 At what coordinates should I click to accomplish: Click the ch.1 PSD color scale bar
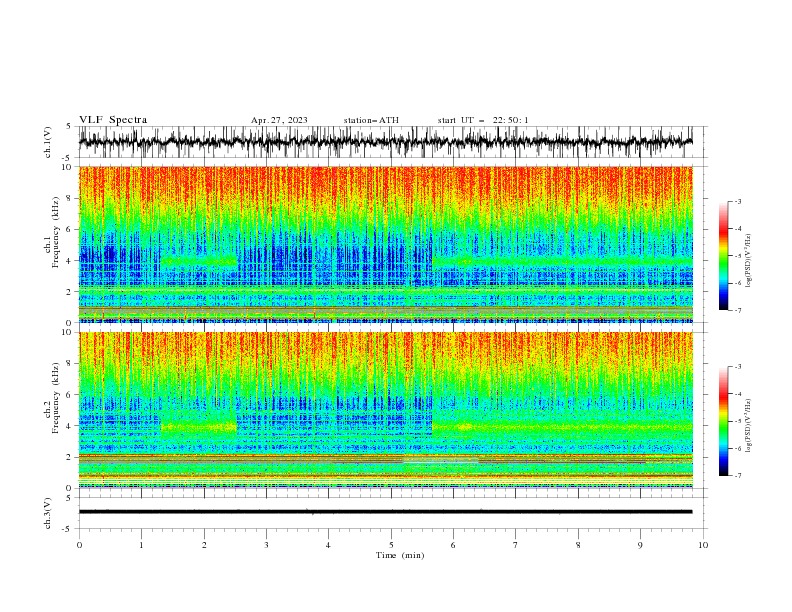point(724,256)
